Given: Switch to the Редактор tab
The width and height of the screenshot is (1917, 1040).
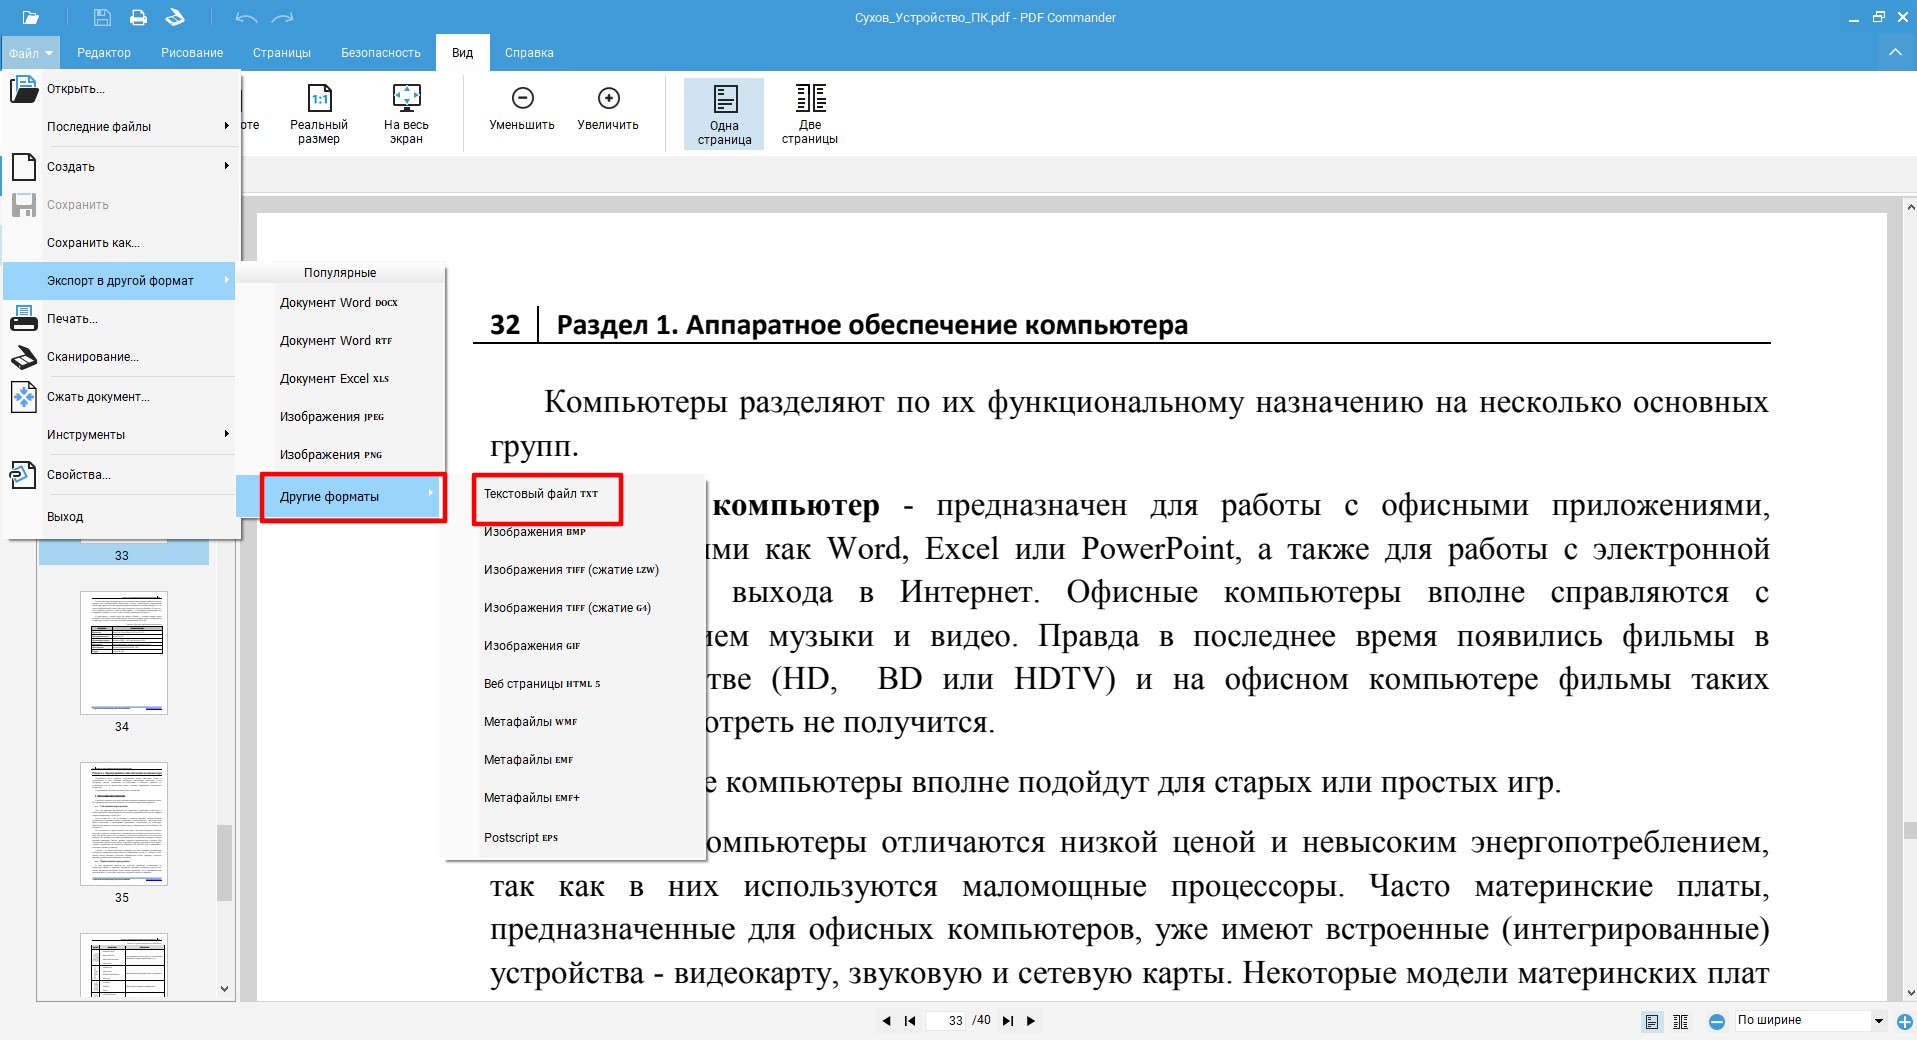Looking at the screenshot, I should (x=104, y=53).
